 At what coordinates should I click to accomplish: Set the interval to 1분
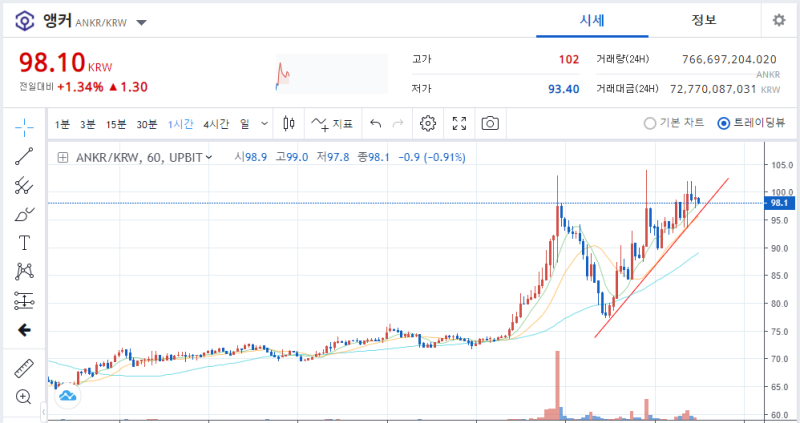62,124
